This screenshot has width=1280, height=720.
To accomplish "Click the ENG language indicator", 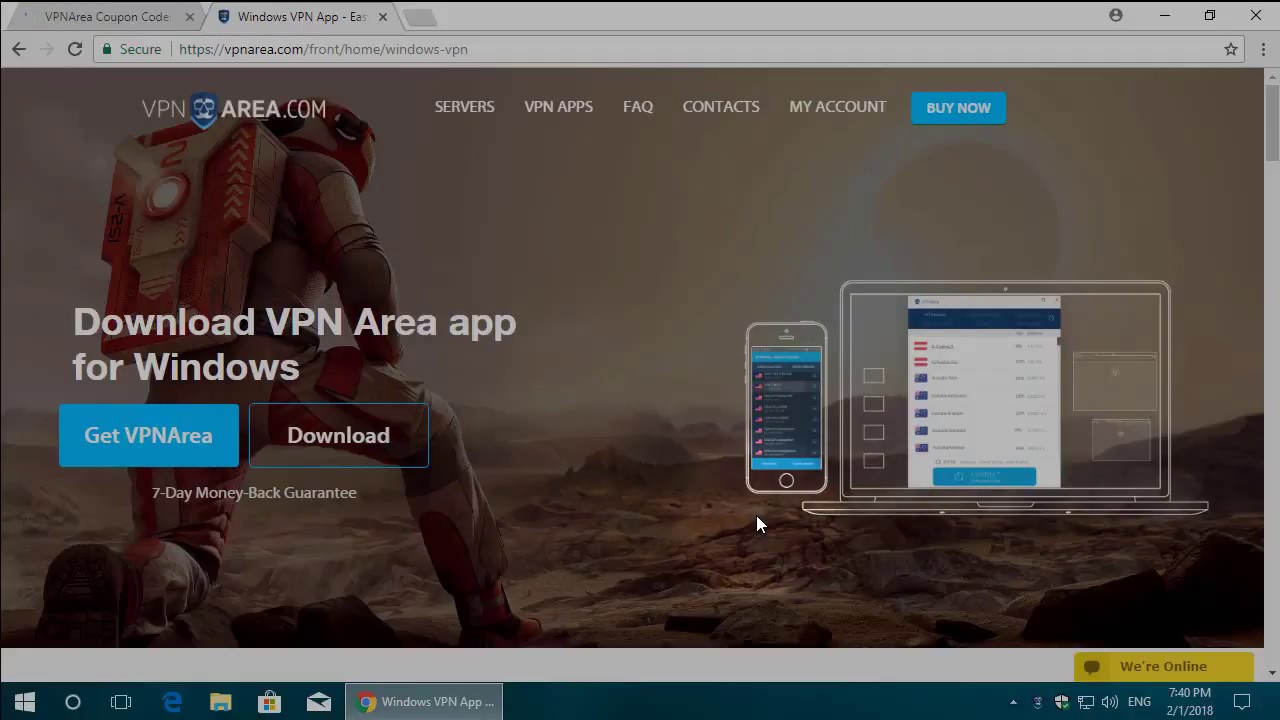I will click(x=1139, y=702).
